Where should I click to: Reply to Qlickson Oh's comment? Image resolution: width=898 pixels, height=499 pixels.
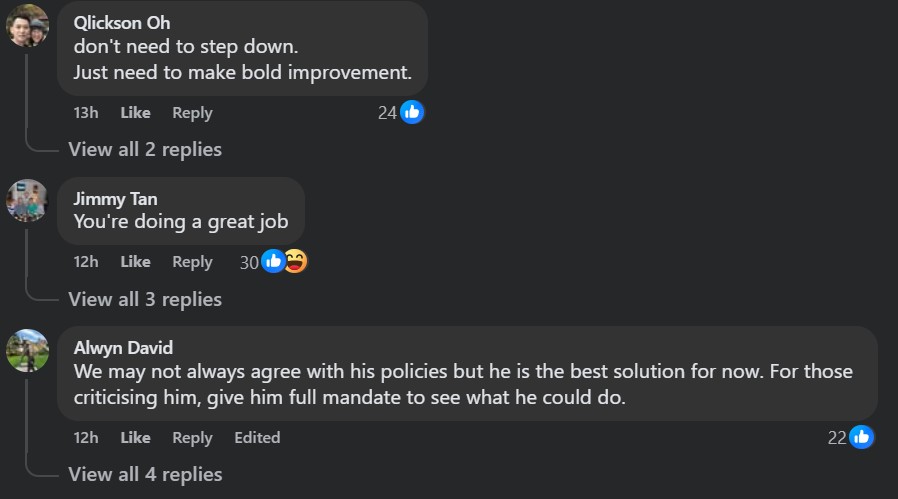(x=192, y=113)
